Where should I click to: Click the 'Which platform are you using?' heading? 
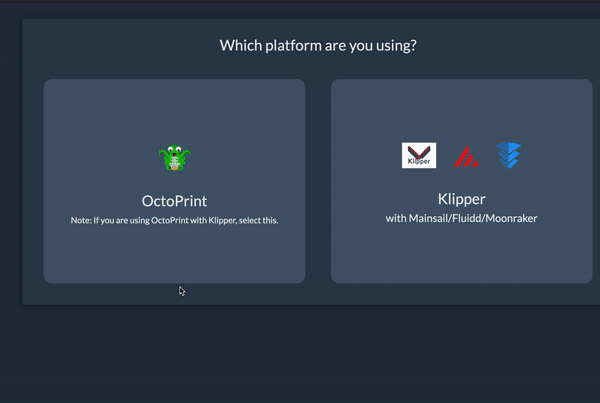[318, 45]
